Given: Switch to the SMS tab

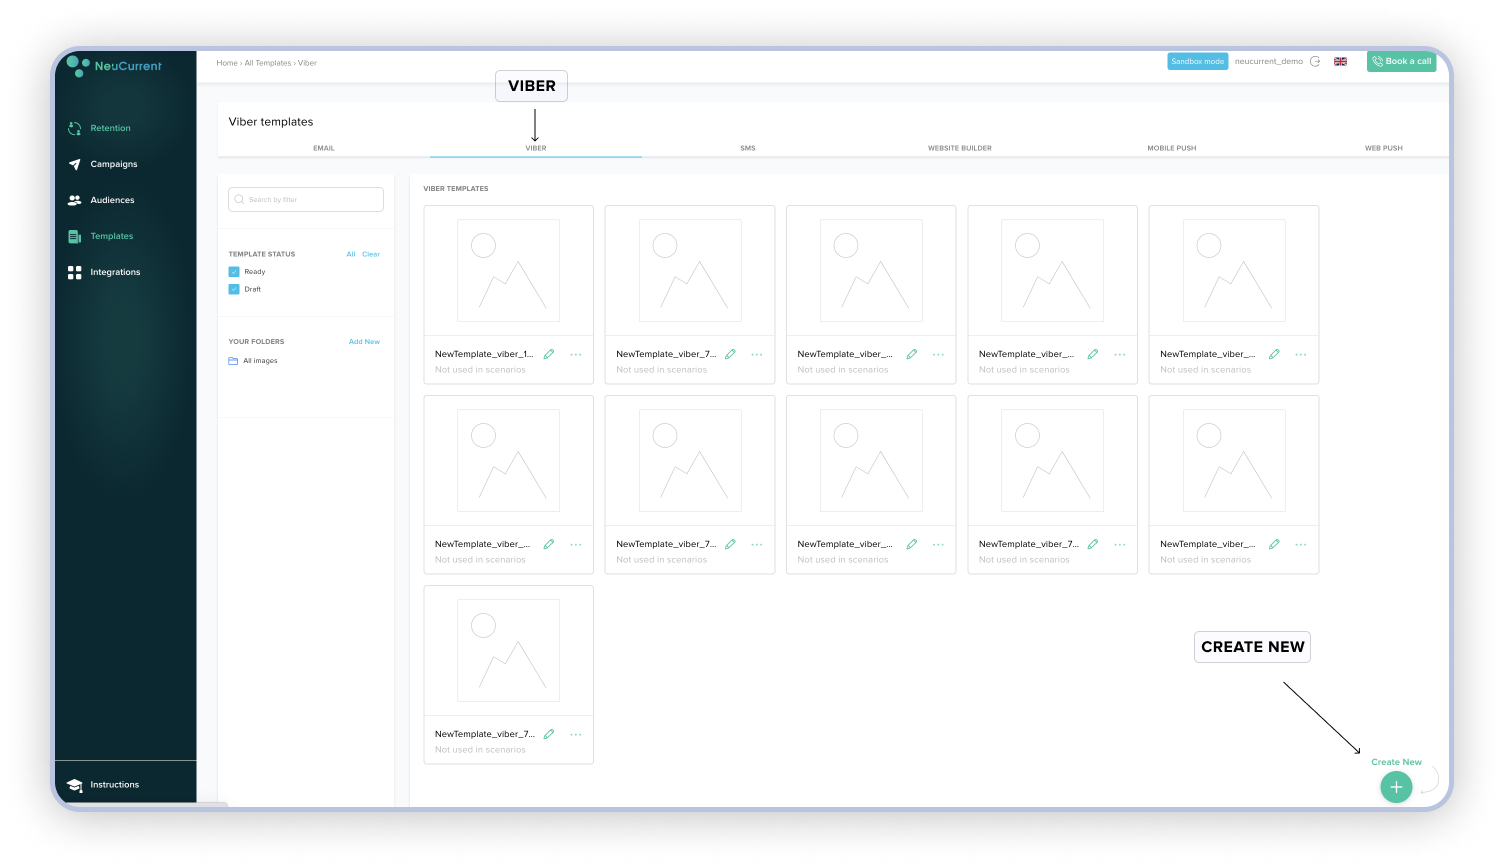Looking at the screenshot, I should 748,148.
